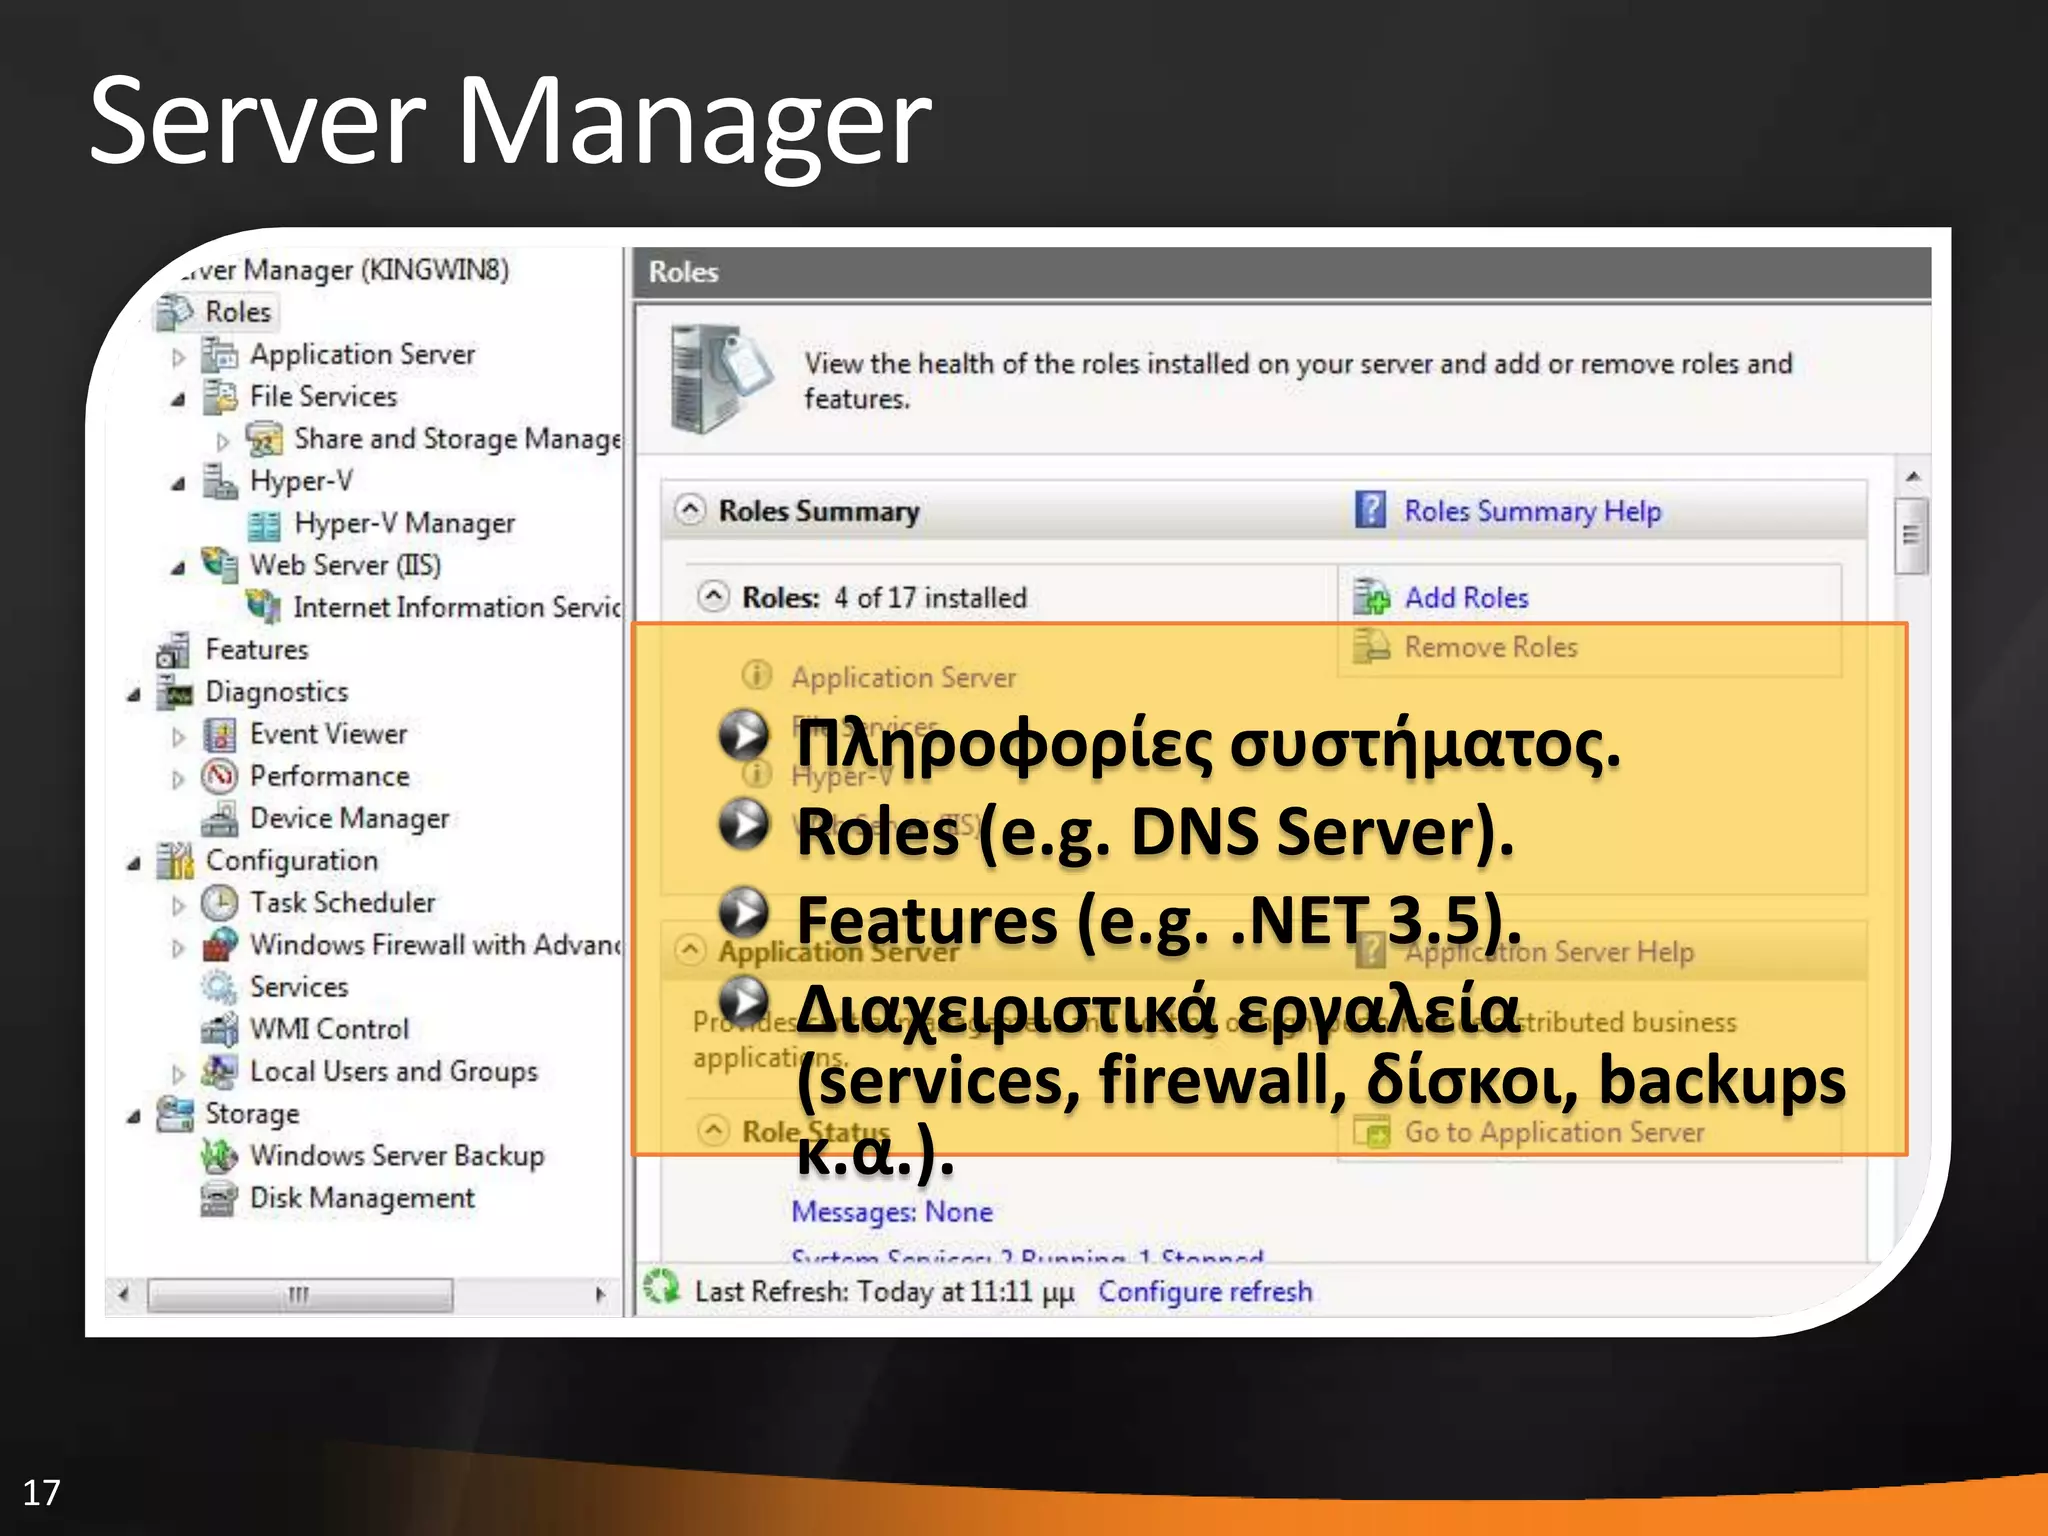Click the WMI Control icon
2048x1536 pixels.
tap(219, 1029)
